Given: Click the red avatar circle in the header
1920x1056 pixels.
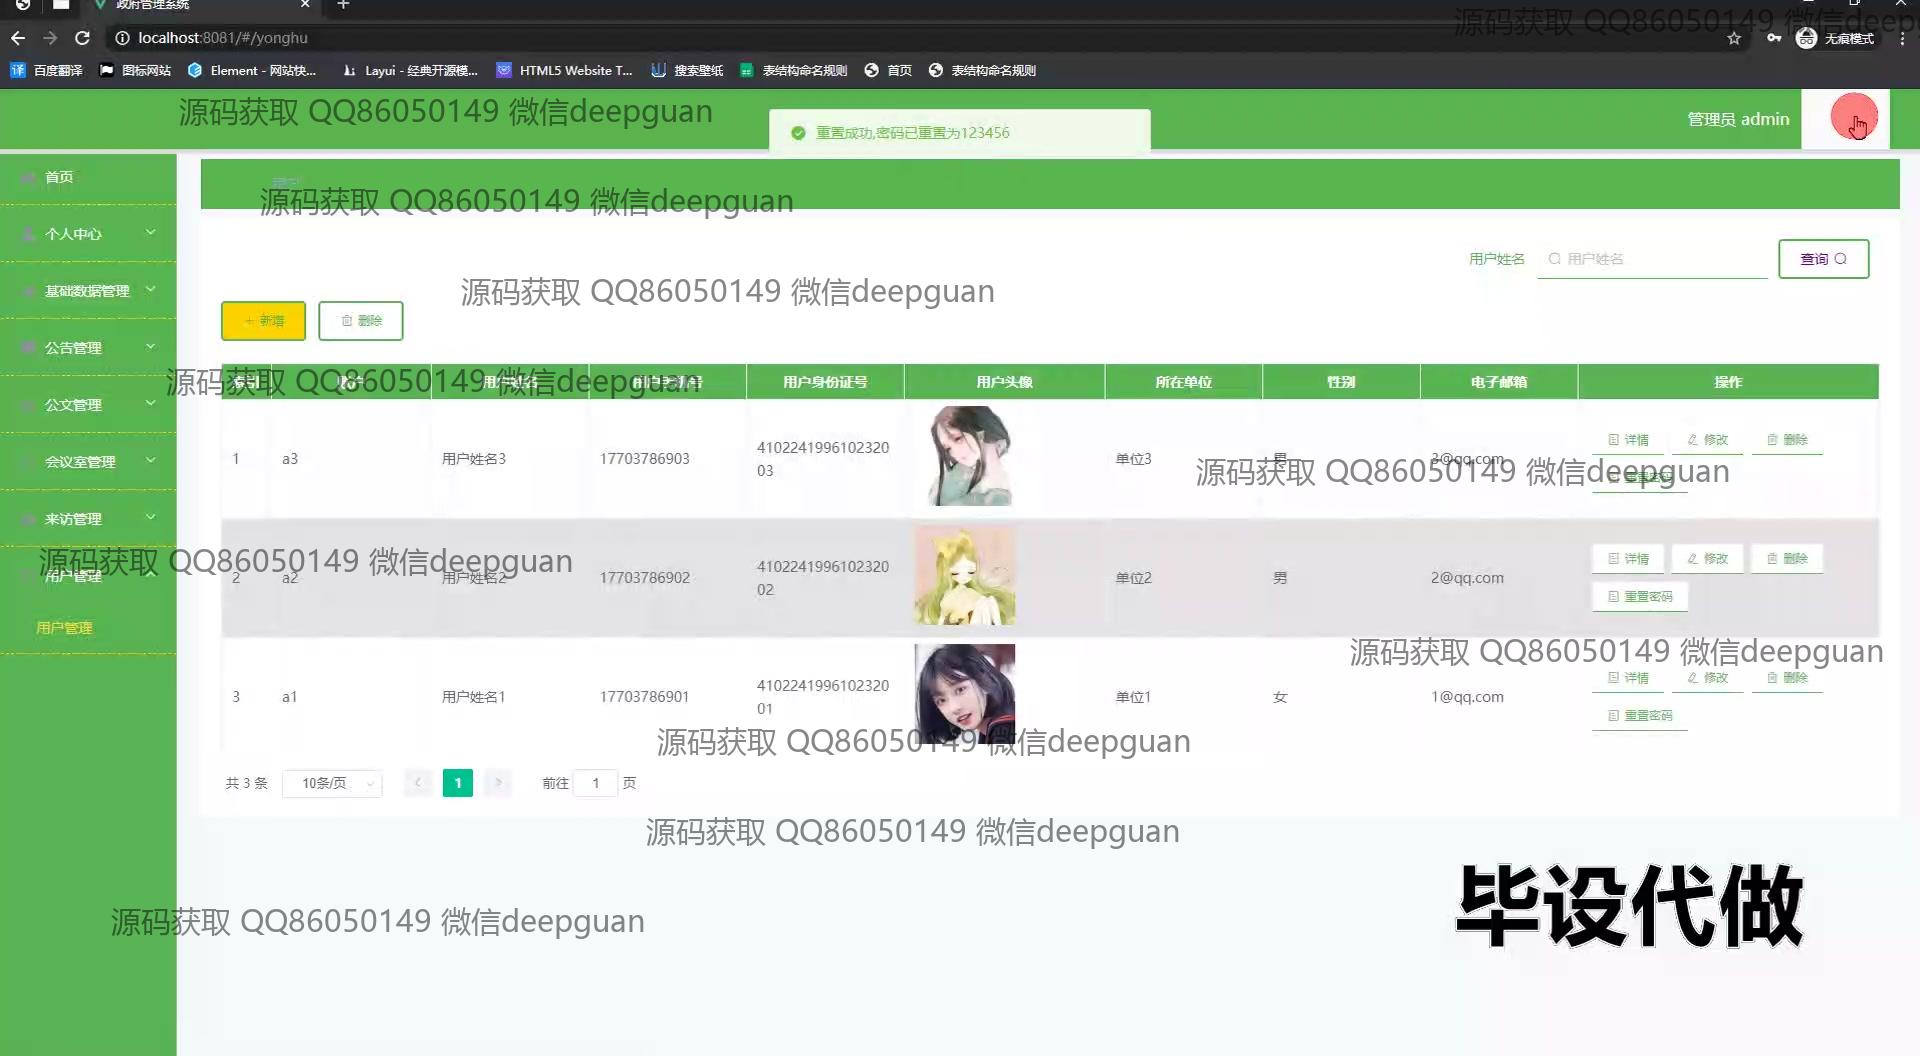Looking at the screenshot, I should tap(1854, 117).
